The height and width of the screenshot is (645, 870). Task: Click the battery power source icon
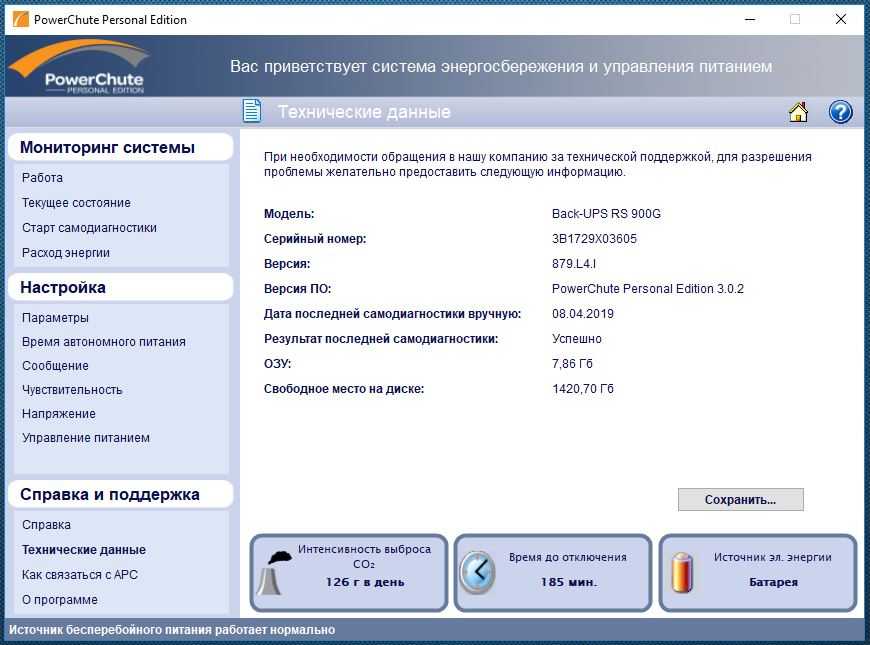(680, 573)
